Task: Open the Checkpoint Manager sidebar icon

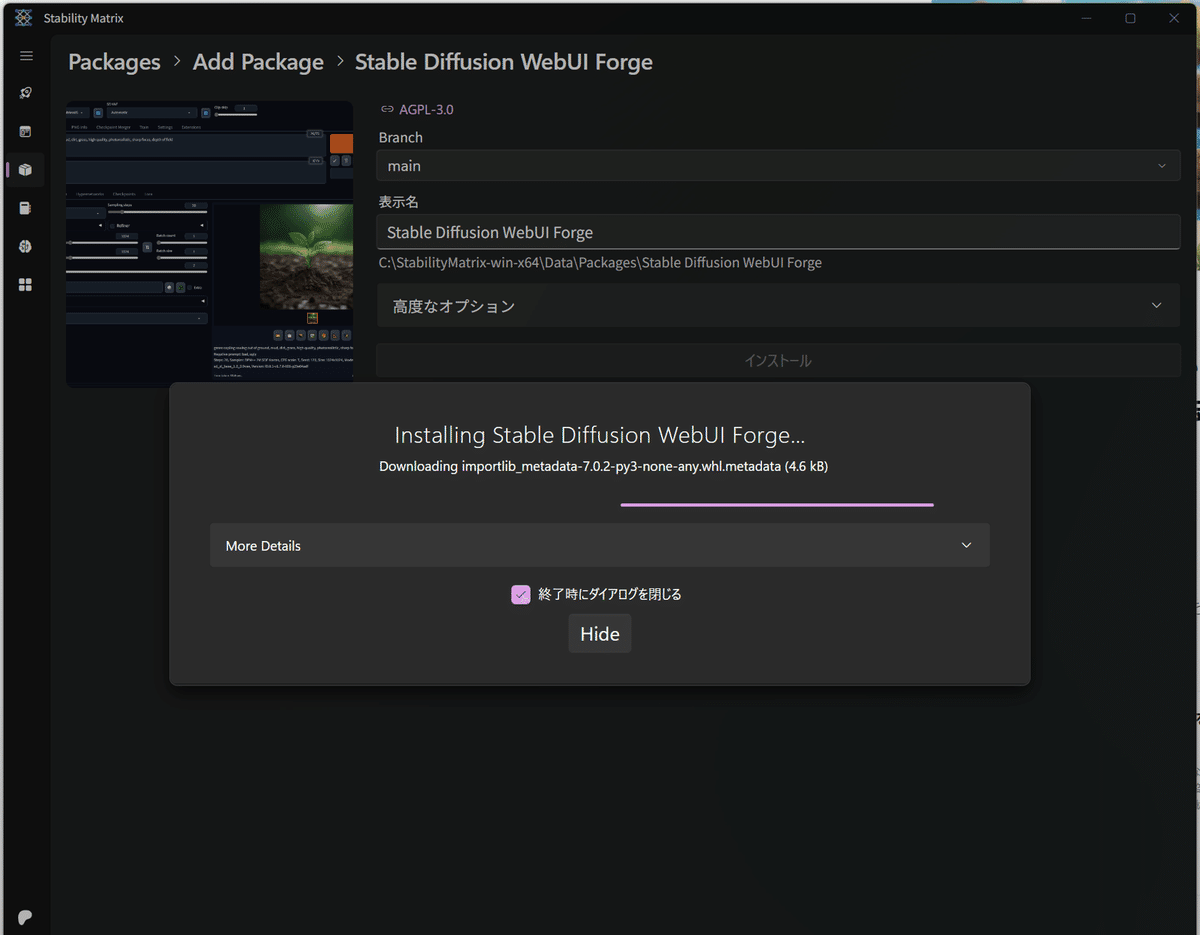Action: [26, 208]
